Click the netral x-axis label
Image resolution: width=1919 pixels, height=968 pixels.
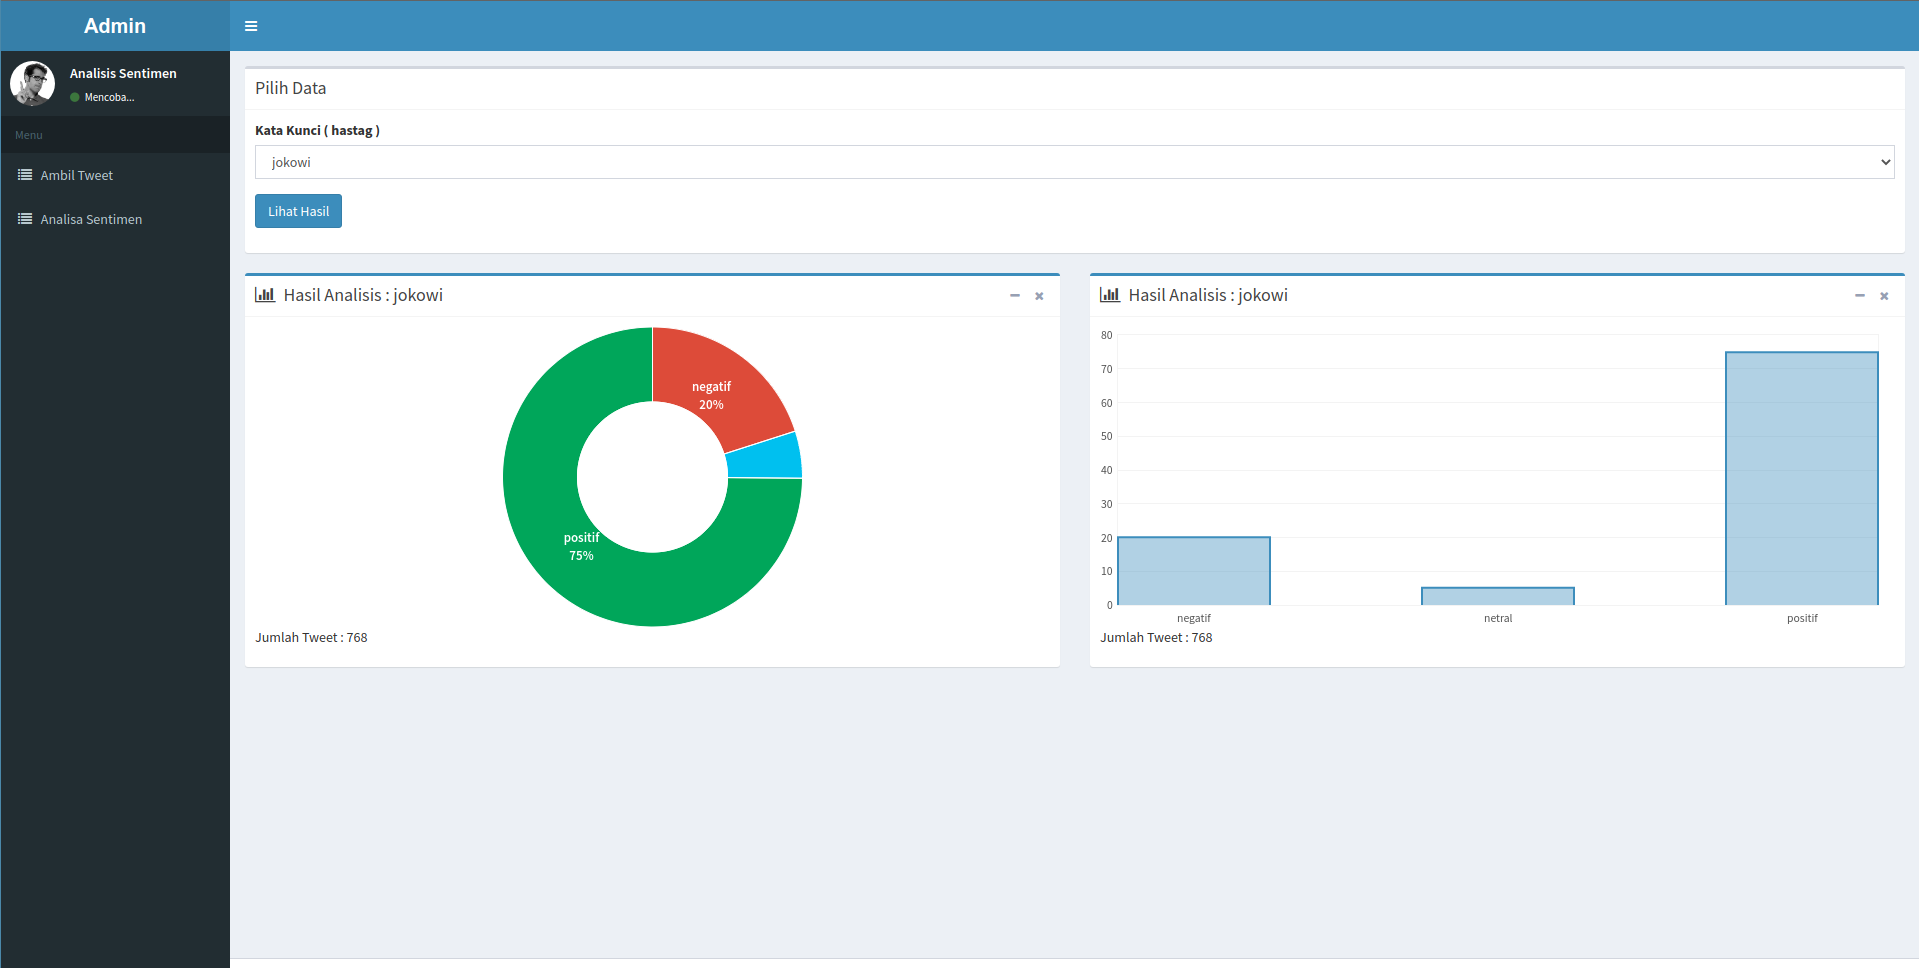tap(1498, 618)
